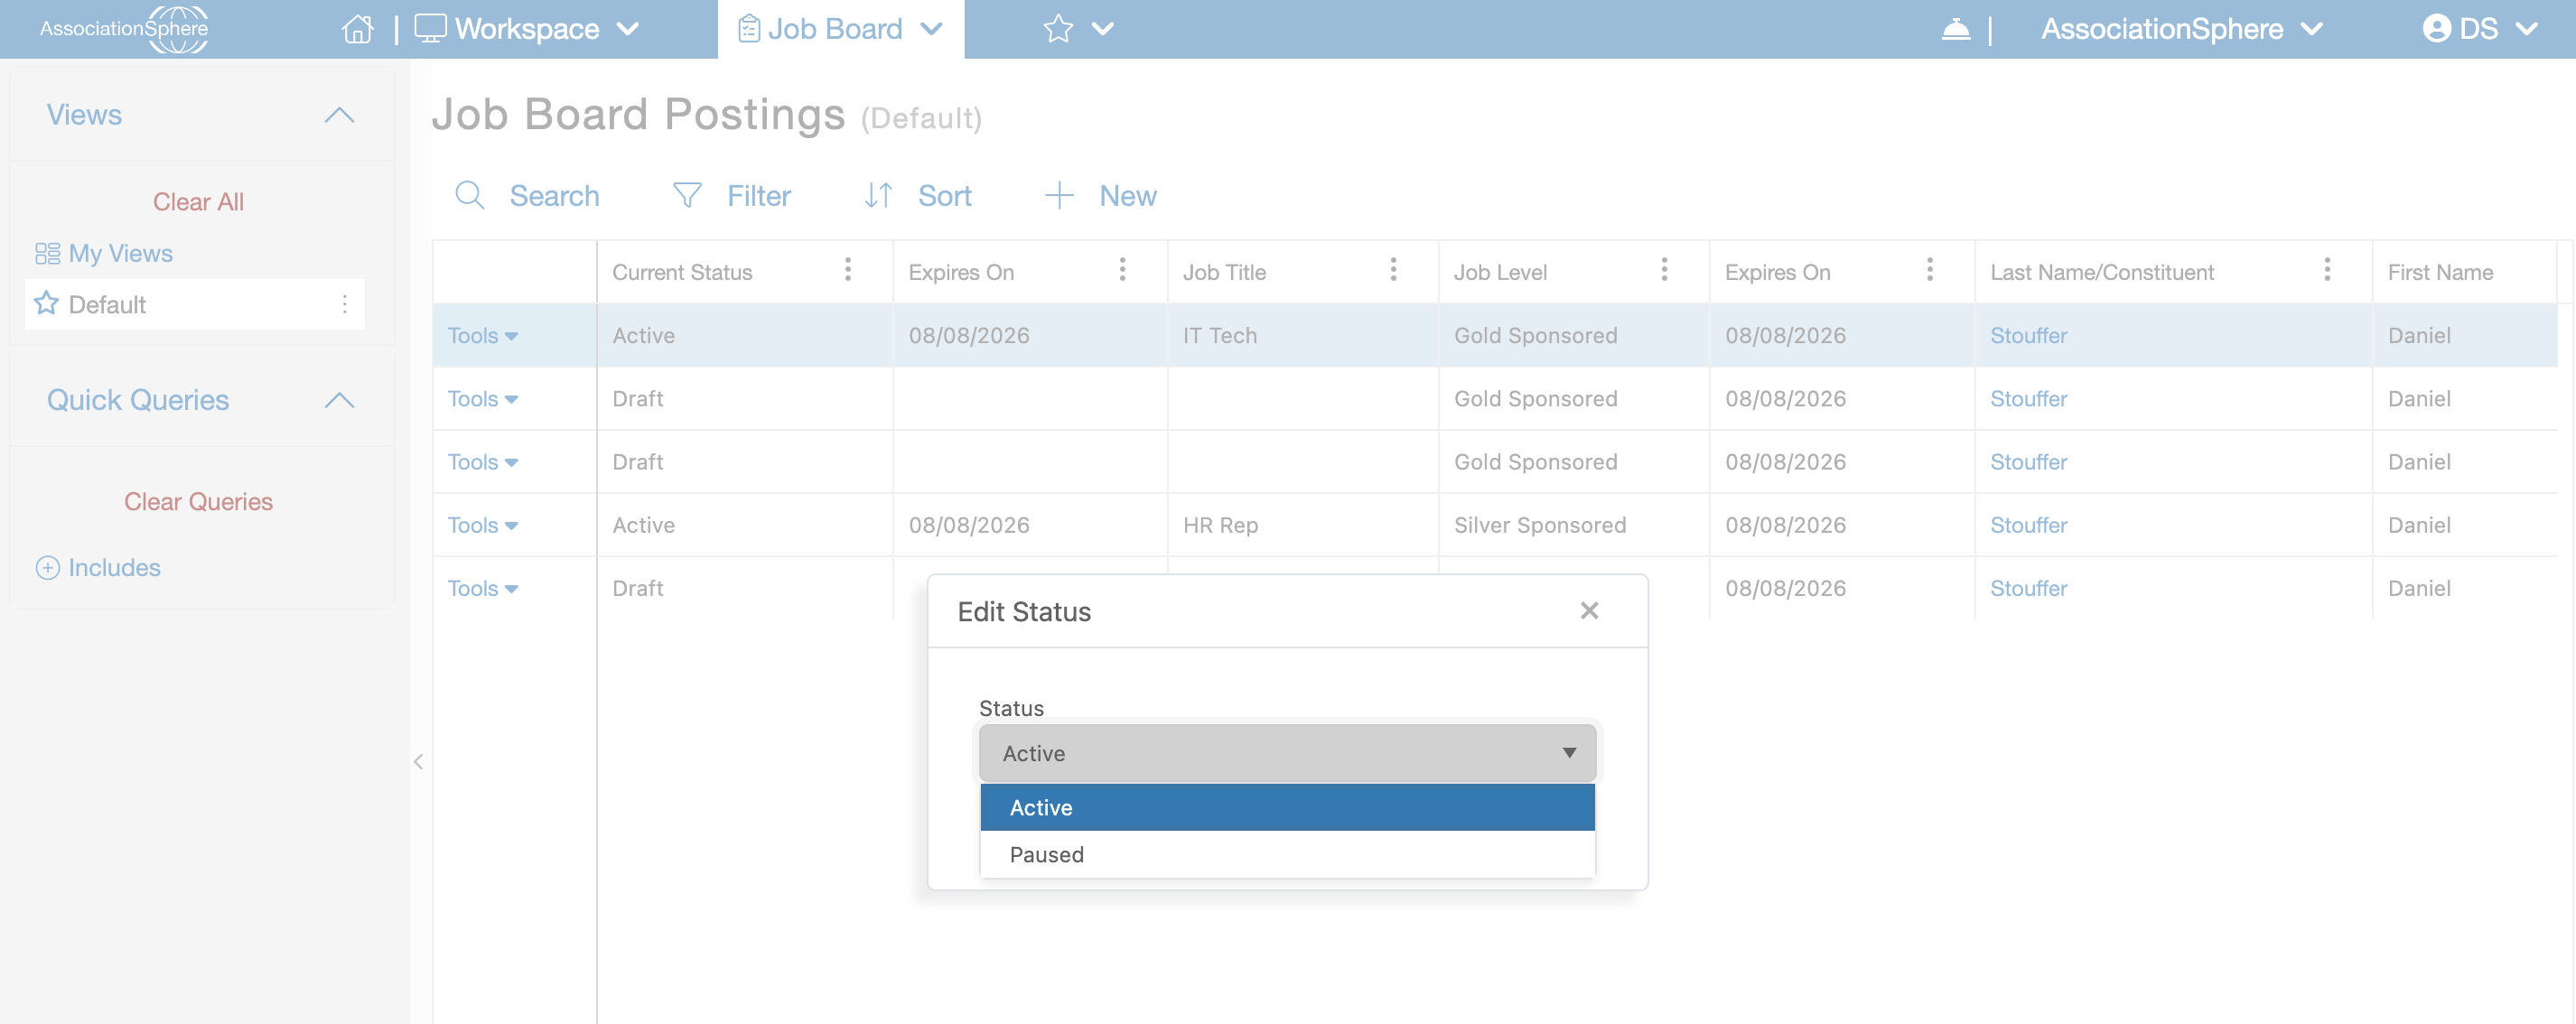
Task: Open Stouffer link in HR Rep row
Action: click(2028, 525)
